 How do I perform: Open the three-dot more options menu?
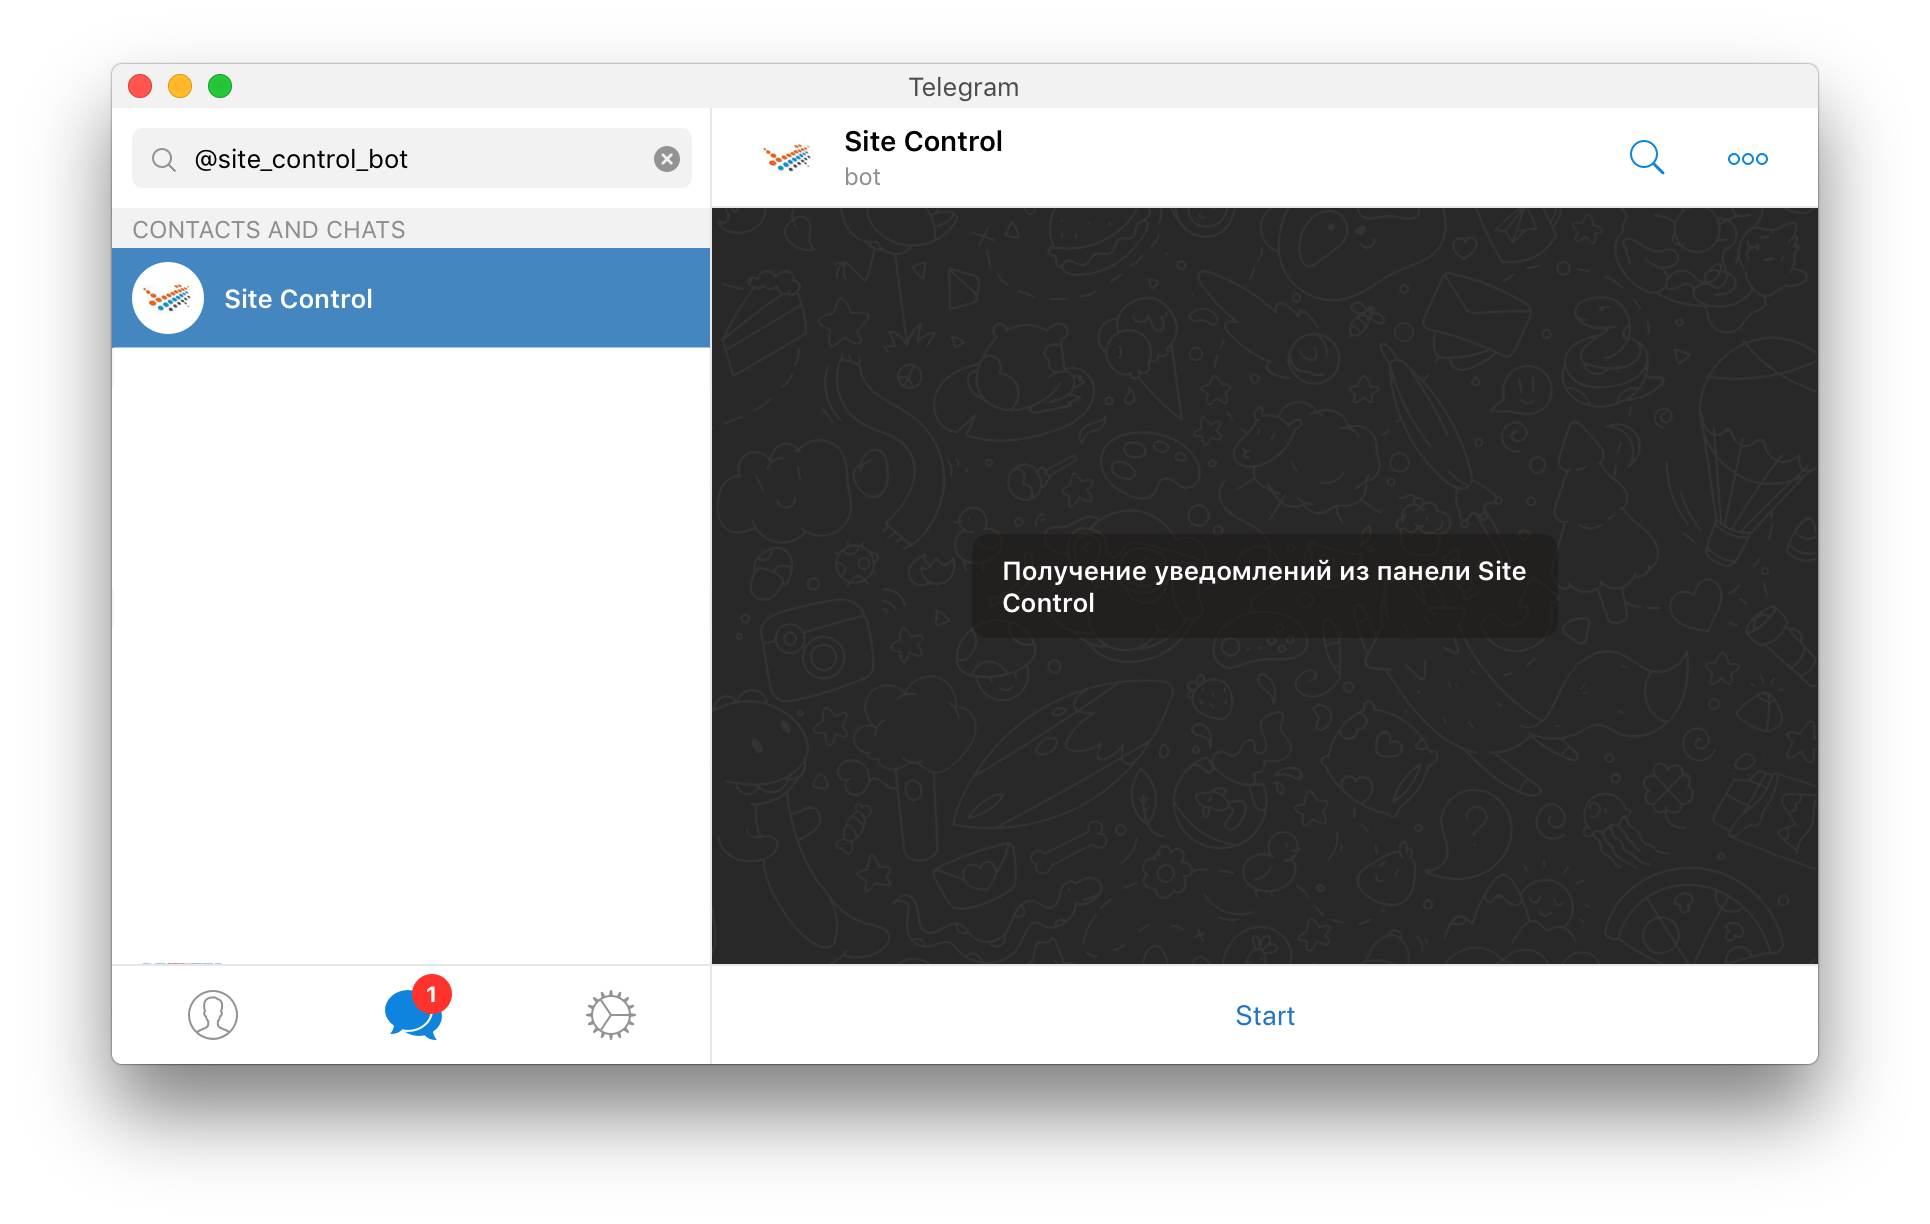(1747, 159)
